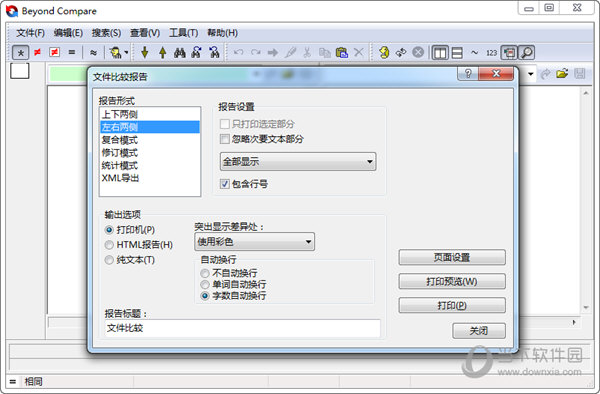Click the horizontal scrollbar right arrow

point(574,322)
